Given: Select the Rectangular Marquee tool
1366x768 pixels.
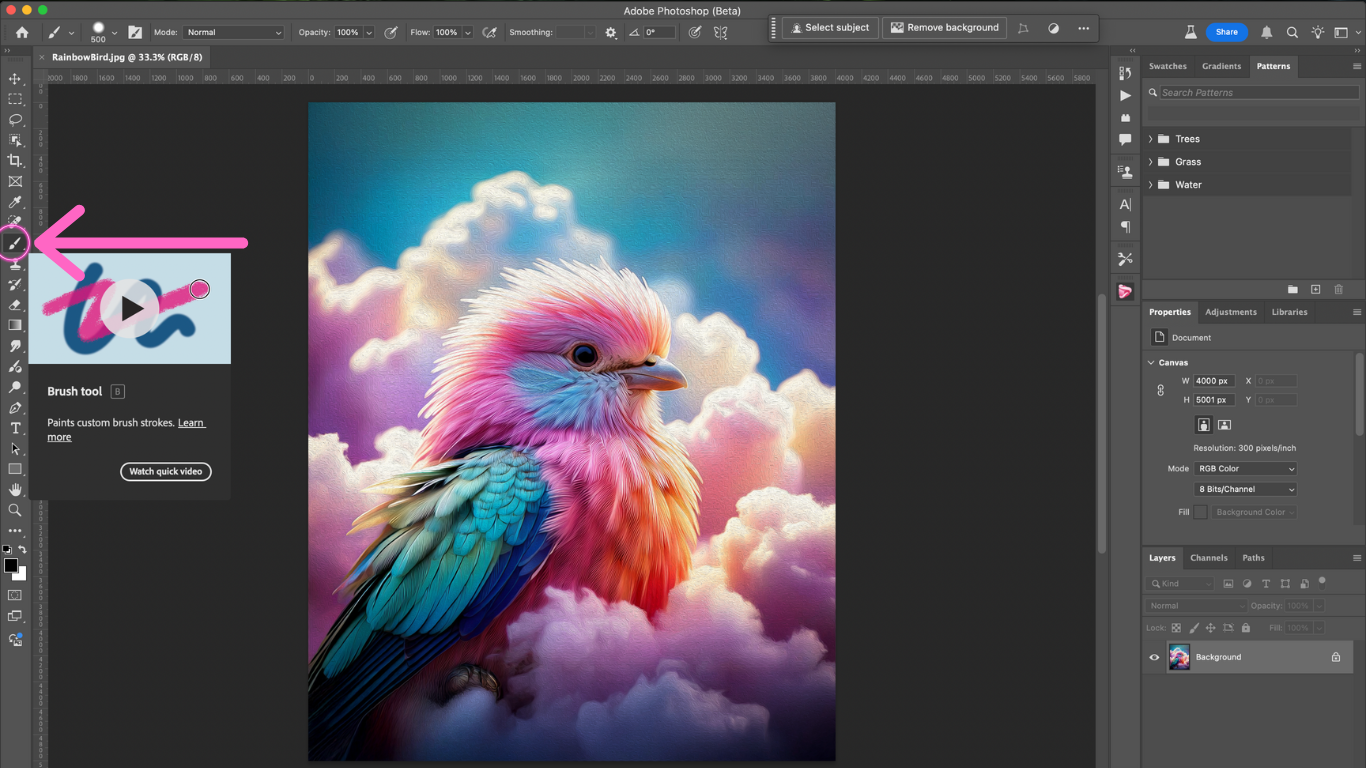Looking at the screenshot, I should click(x=15, y=99).
